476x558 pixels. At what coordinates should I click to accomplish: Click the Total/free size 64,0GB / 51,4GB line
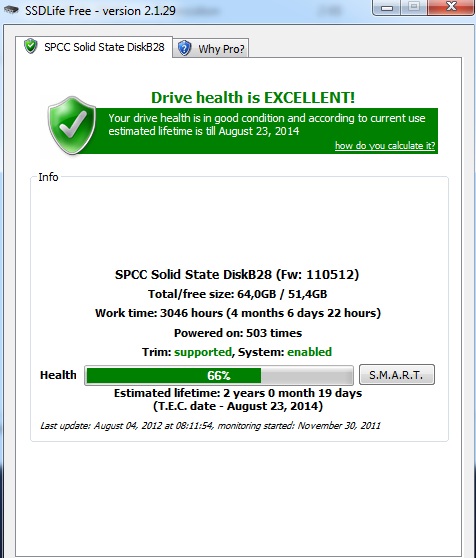click(238, 294)
